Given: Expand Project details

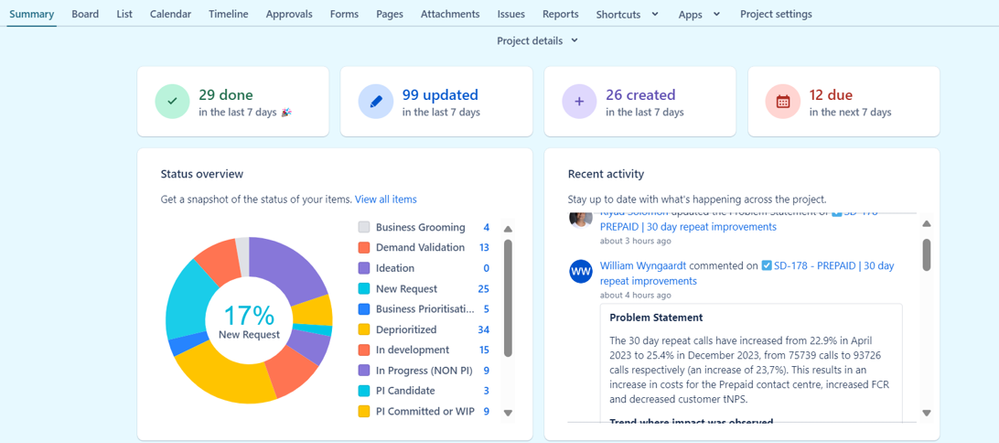Looking at the screenshot, I should [537, 41].
